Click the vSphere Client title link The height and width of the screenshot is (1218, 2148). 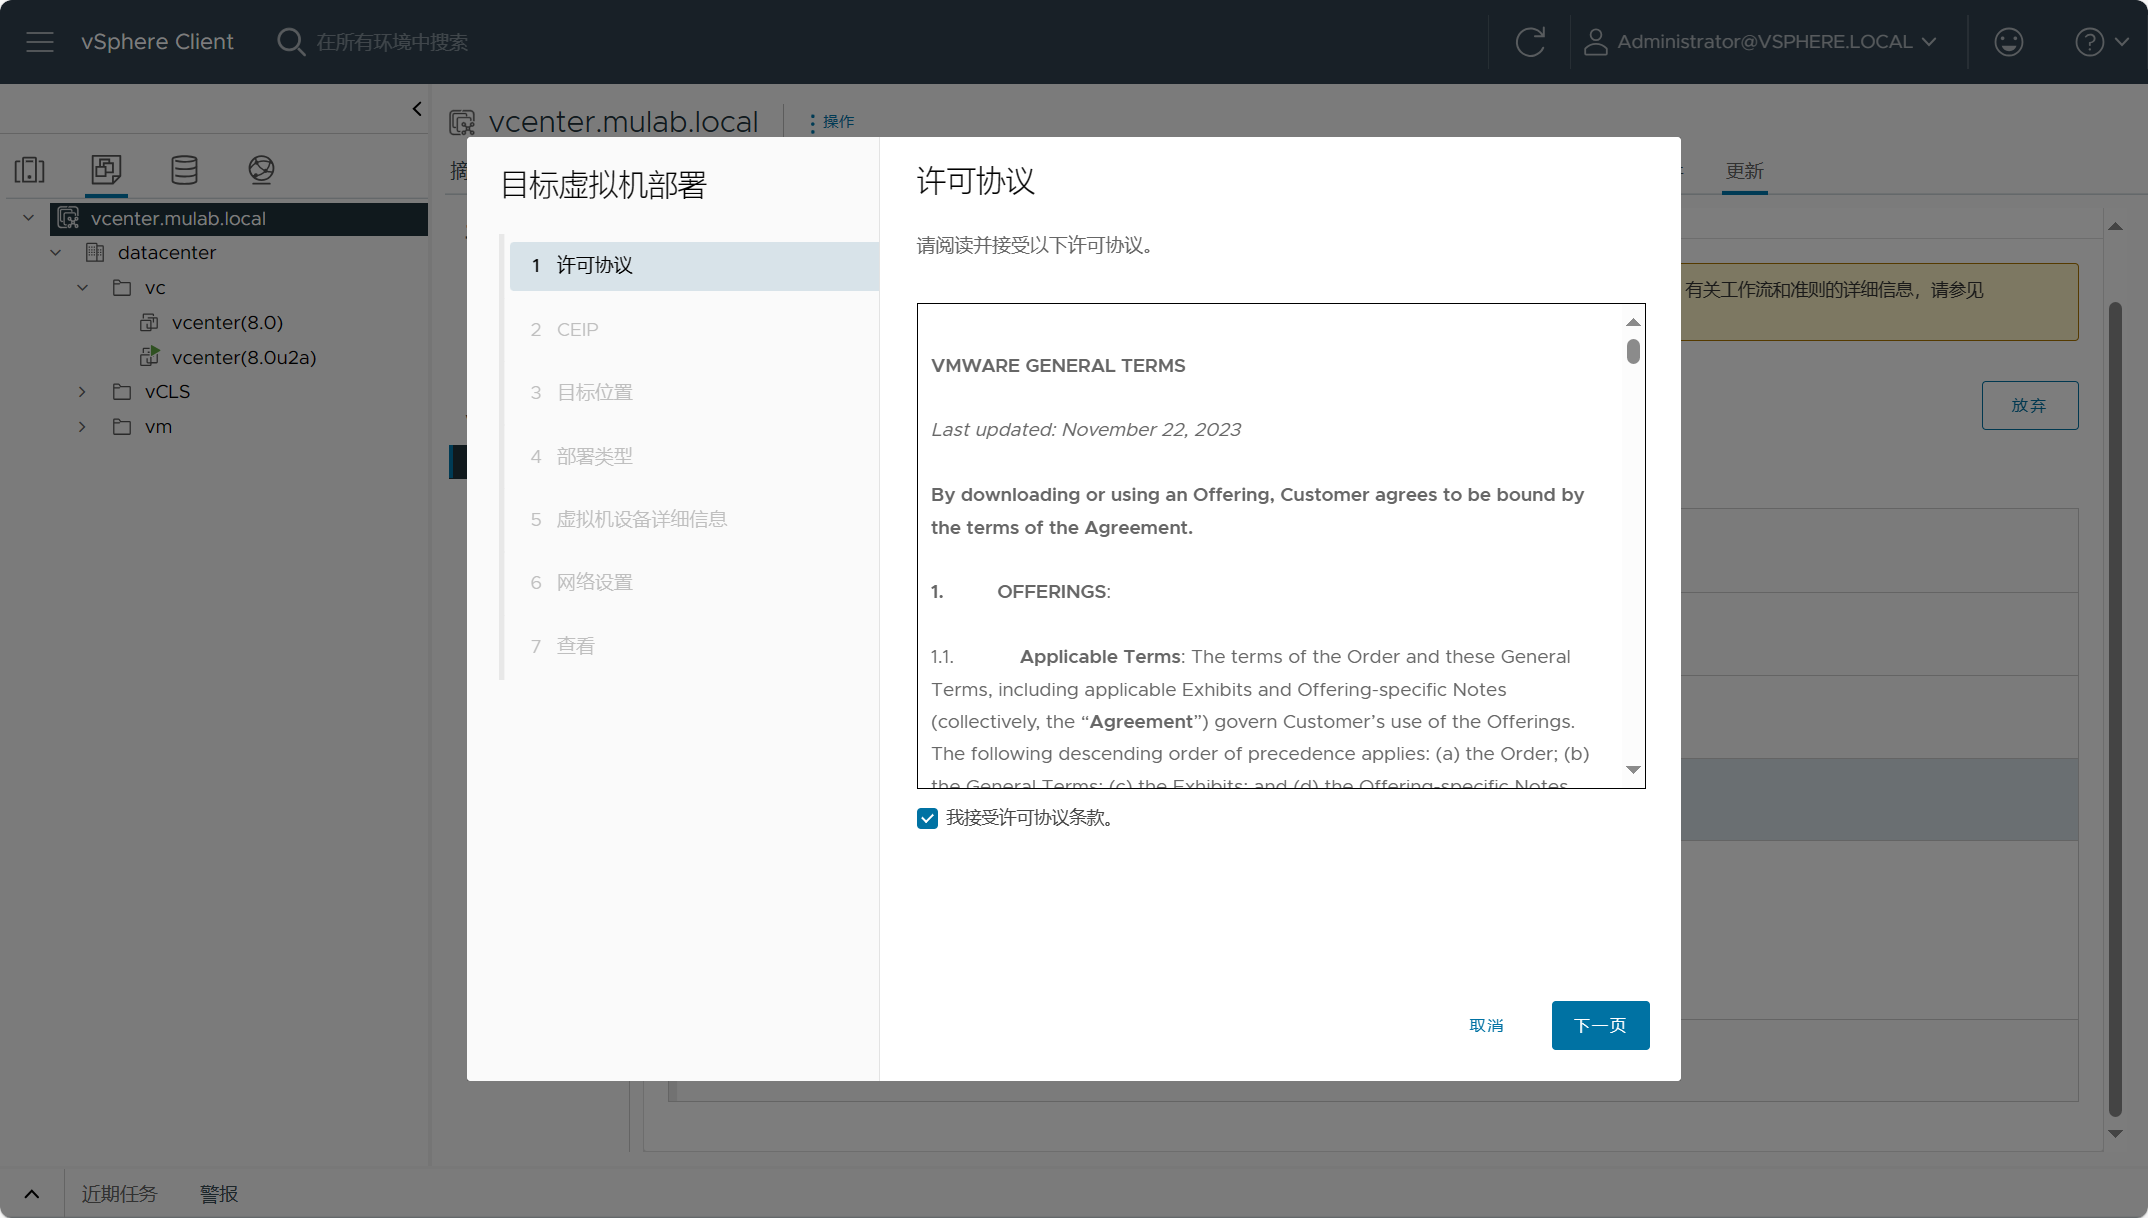[157, 42]
